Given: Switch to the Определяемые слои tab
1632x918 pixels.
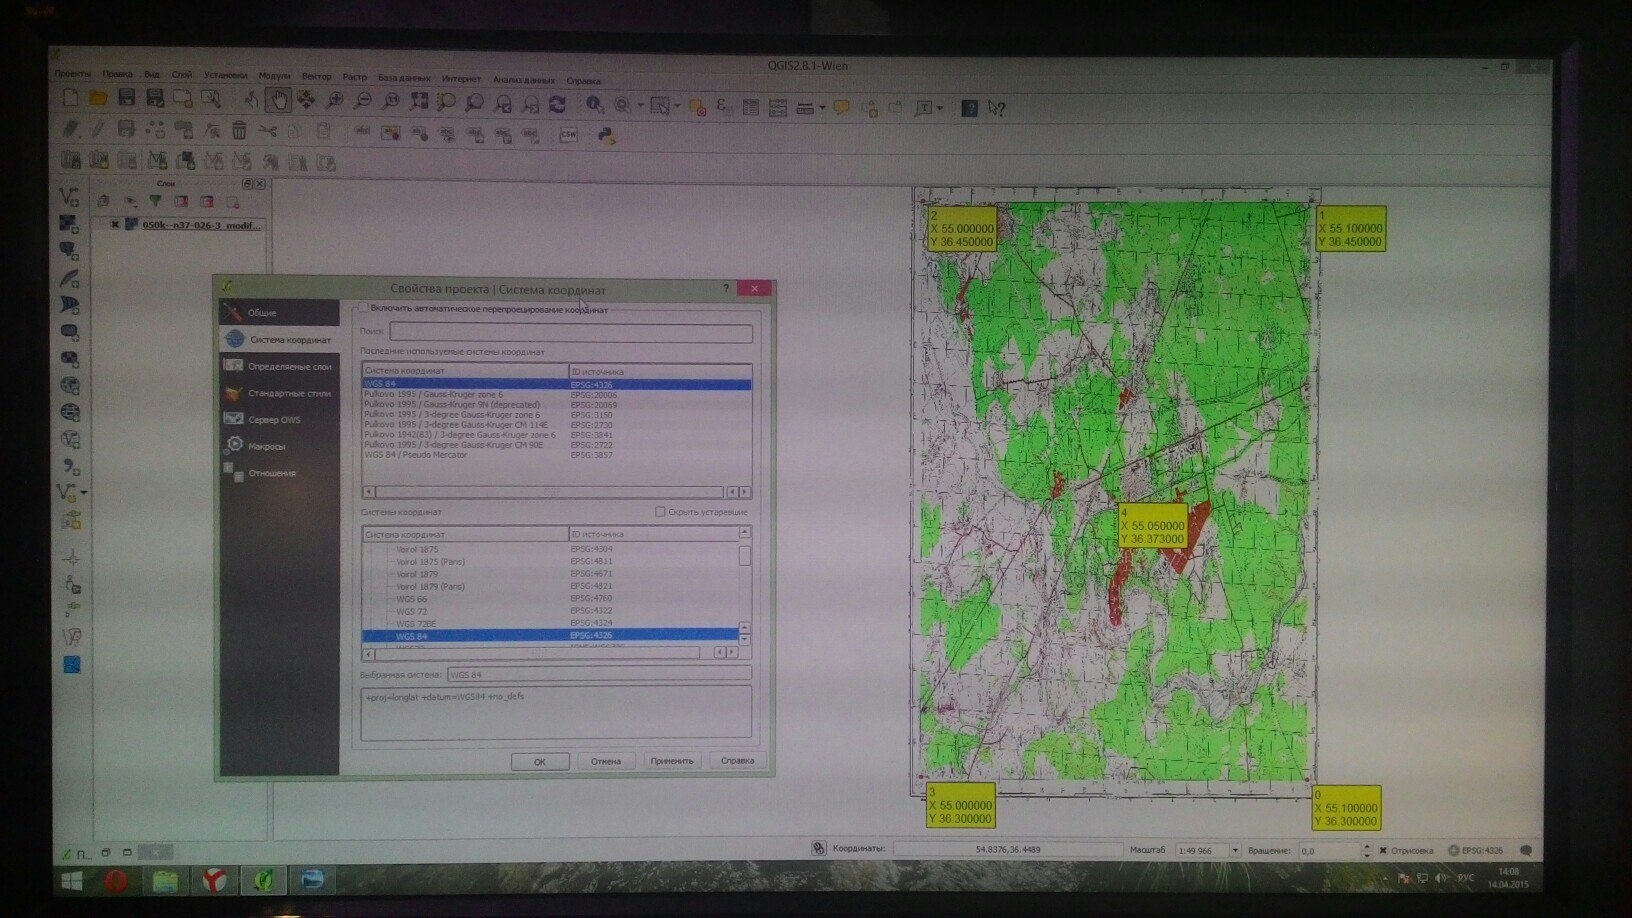Looking at the screenshot, I should 280,366.
